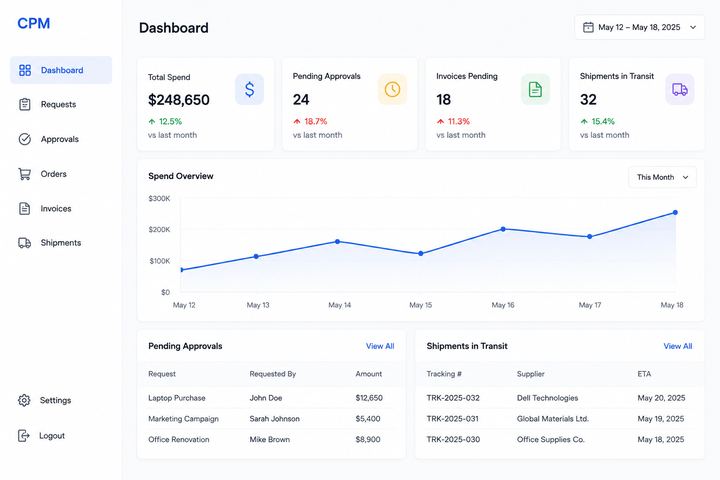Select the May 18 data point on chart
The width and height of the screenshot is (720, 480).
click(x=675, y=213)
